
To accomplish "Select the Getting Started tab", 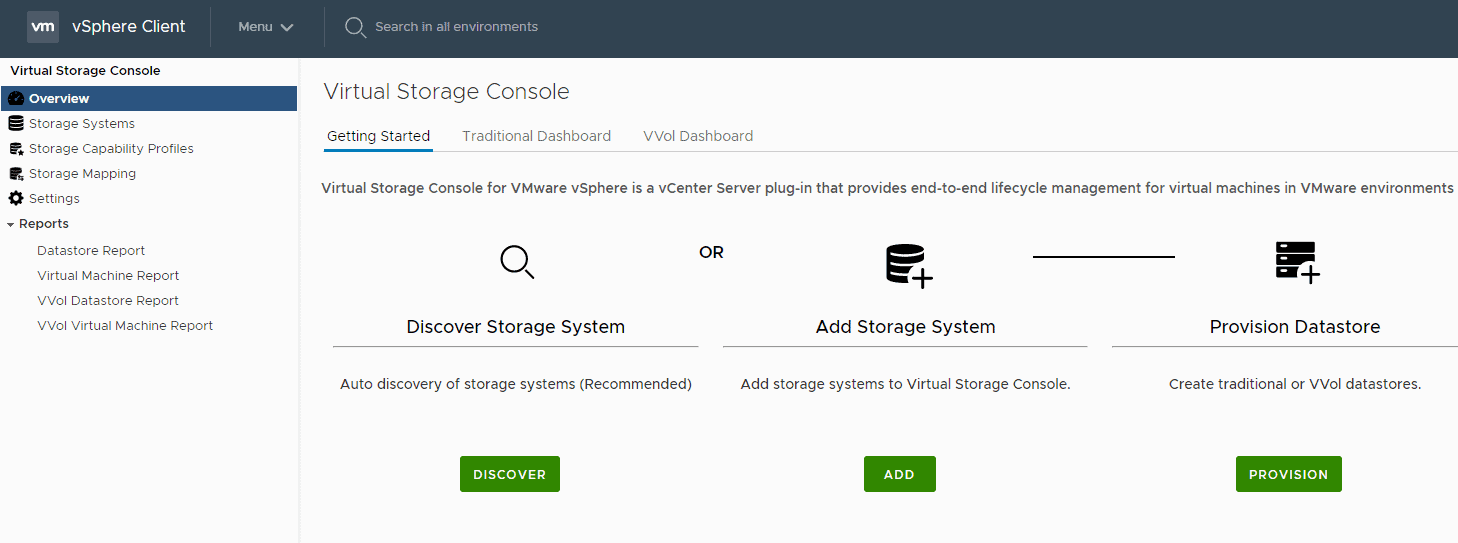I will 378,136.
